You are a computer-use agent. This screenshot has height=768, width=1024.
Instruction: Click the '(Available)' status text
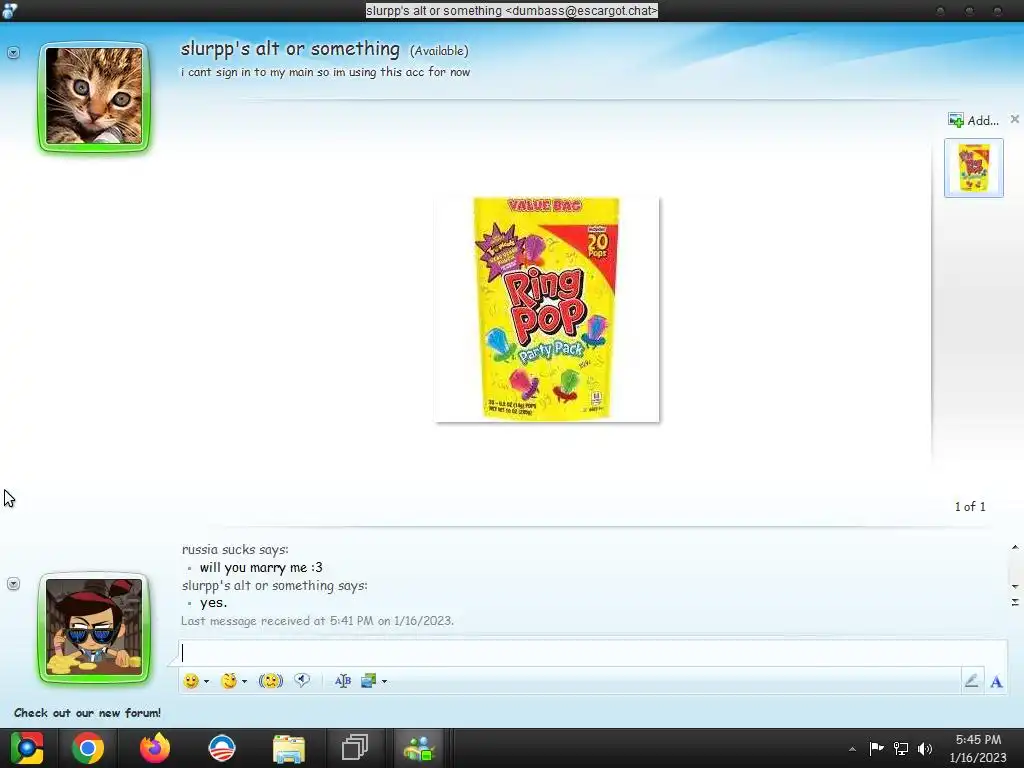(439, 50)
